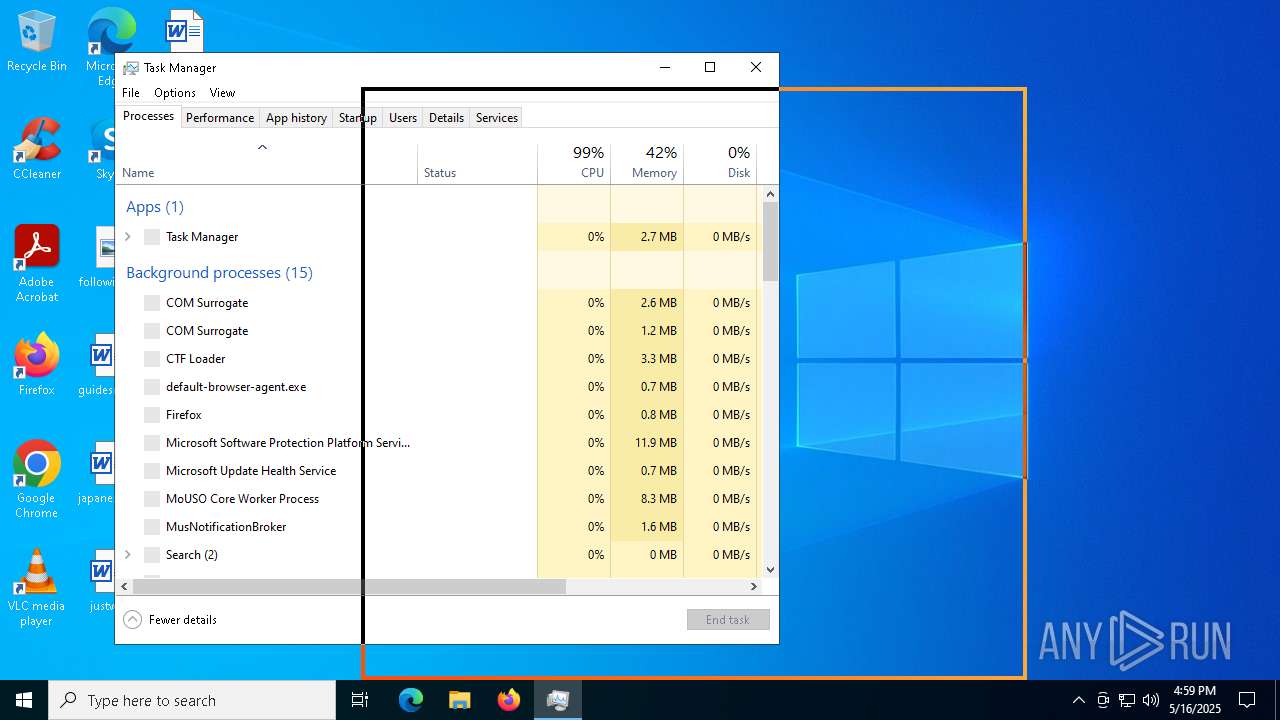
Task: Open Word document icon at desktop top
Action: pyautogui.click(x=184, y=30)
